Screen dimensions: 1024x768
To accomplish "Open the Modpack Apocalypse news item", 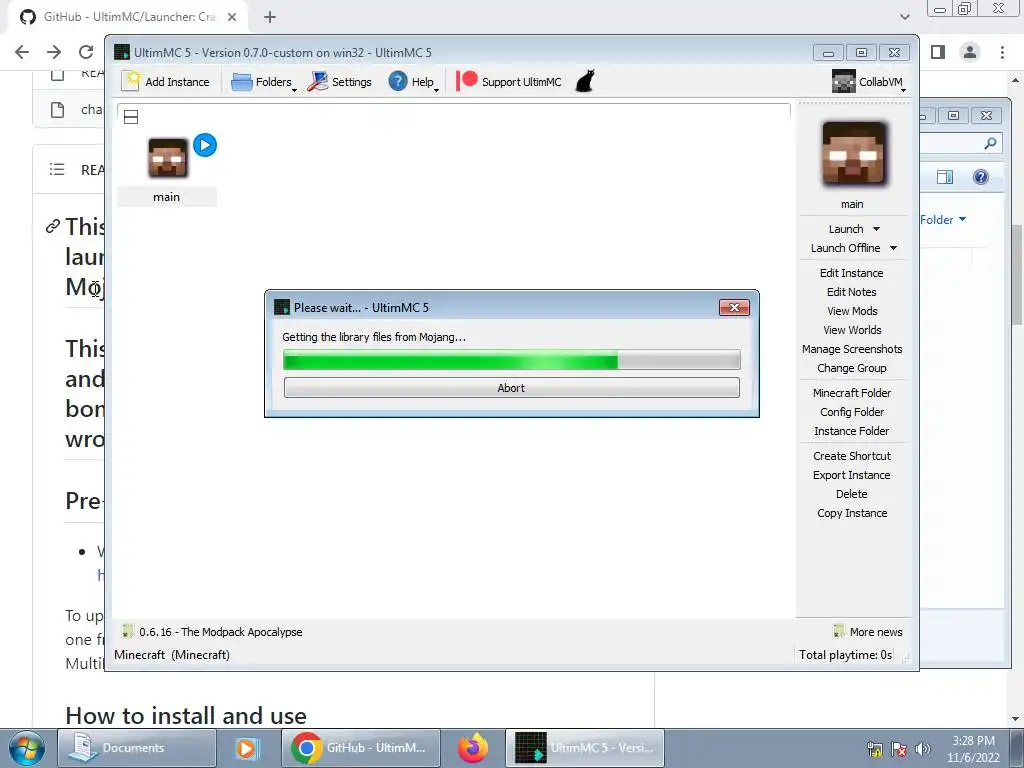I will point(212,632).
